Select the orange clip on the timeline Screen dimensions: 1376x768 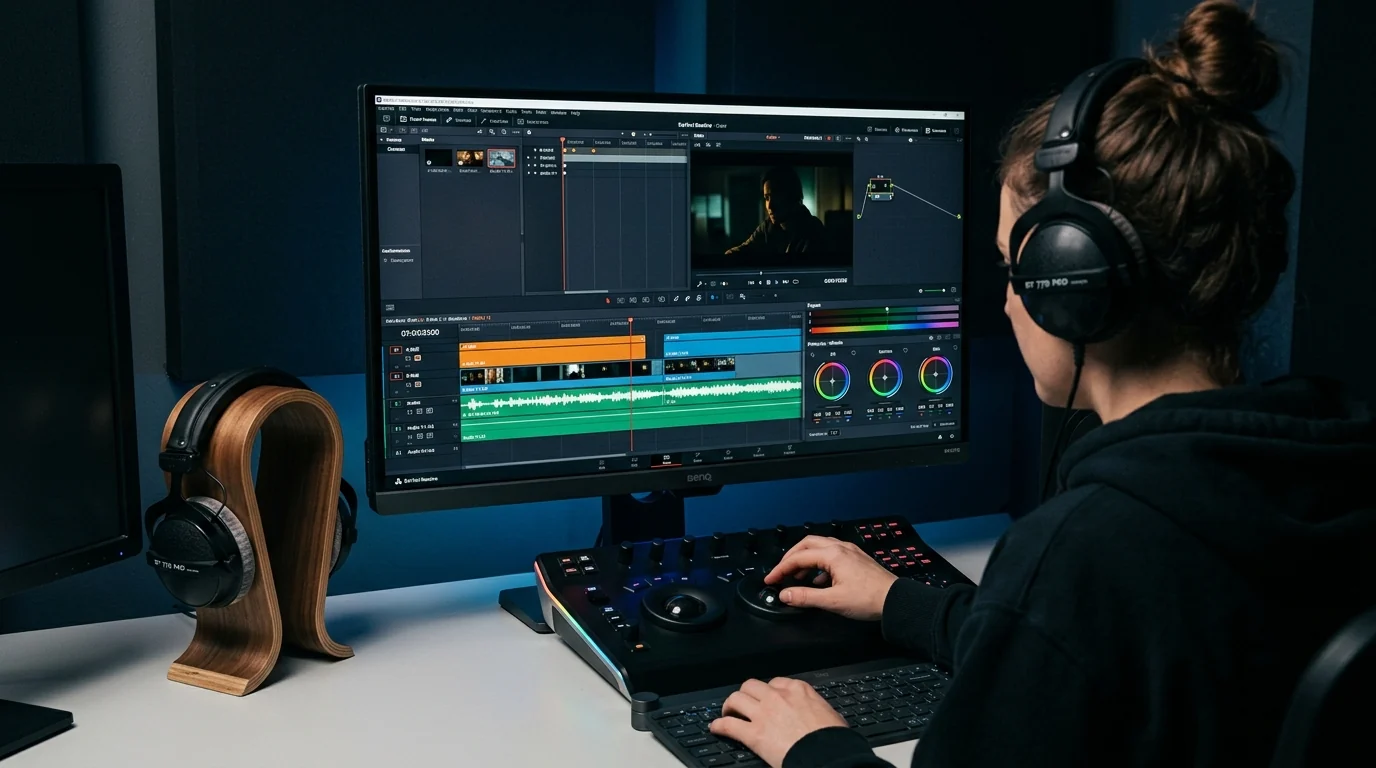tap(552, 349)
